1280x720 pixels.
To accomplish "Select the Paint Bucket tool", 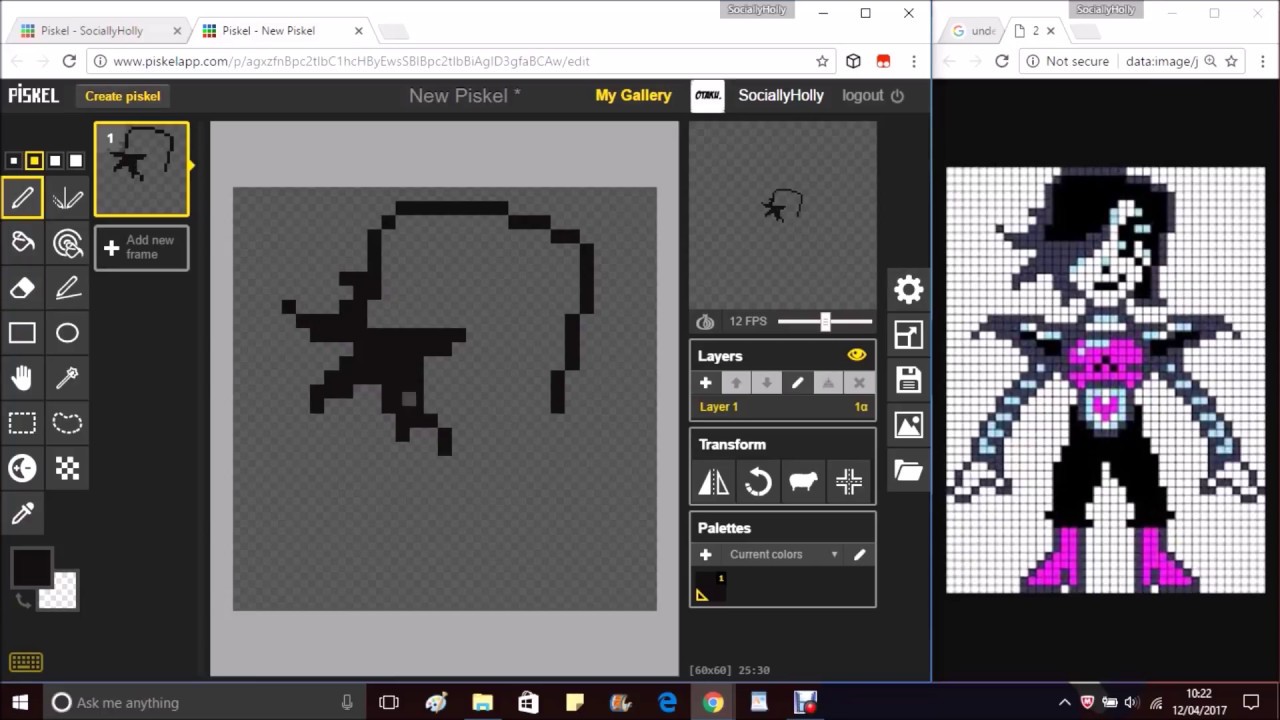I will coord(22,242).
